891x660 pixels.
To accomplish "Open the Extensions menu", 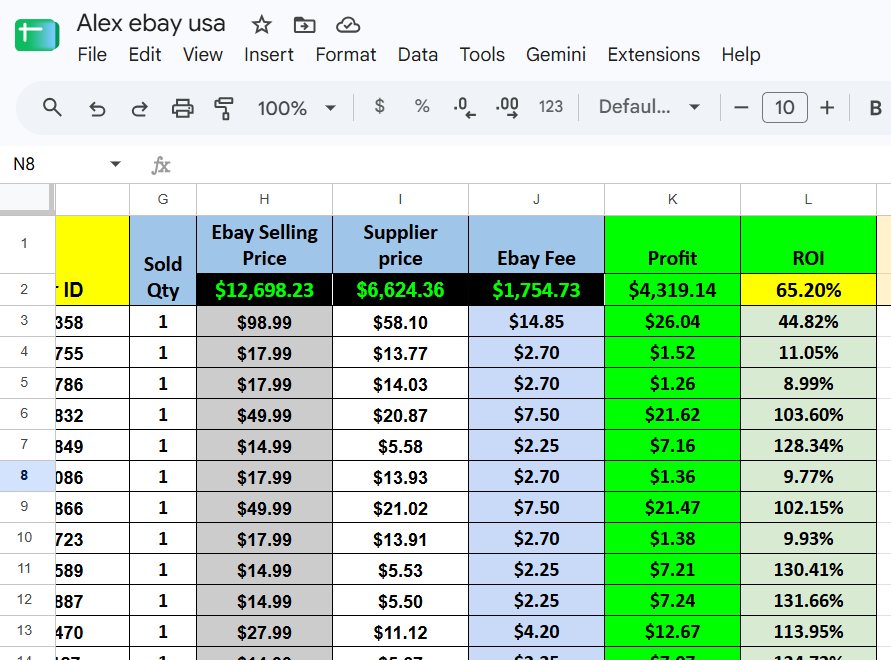I will [653, 55].
